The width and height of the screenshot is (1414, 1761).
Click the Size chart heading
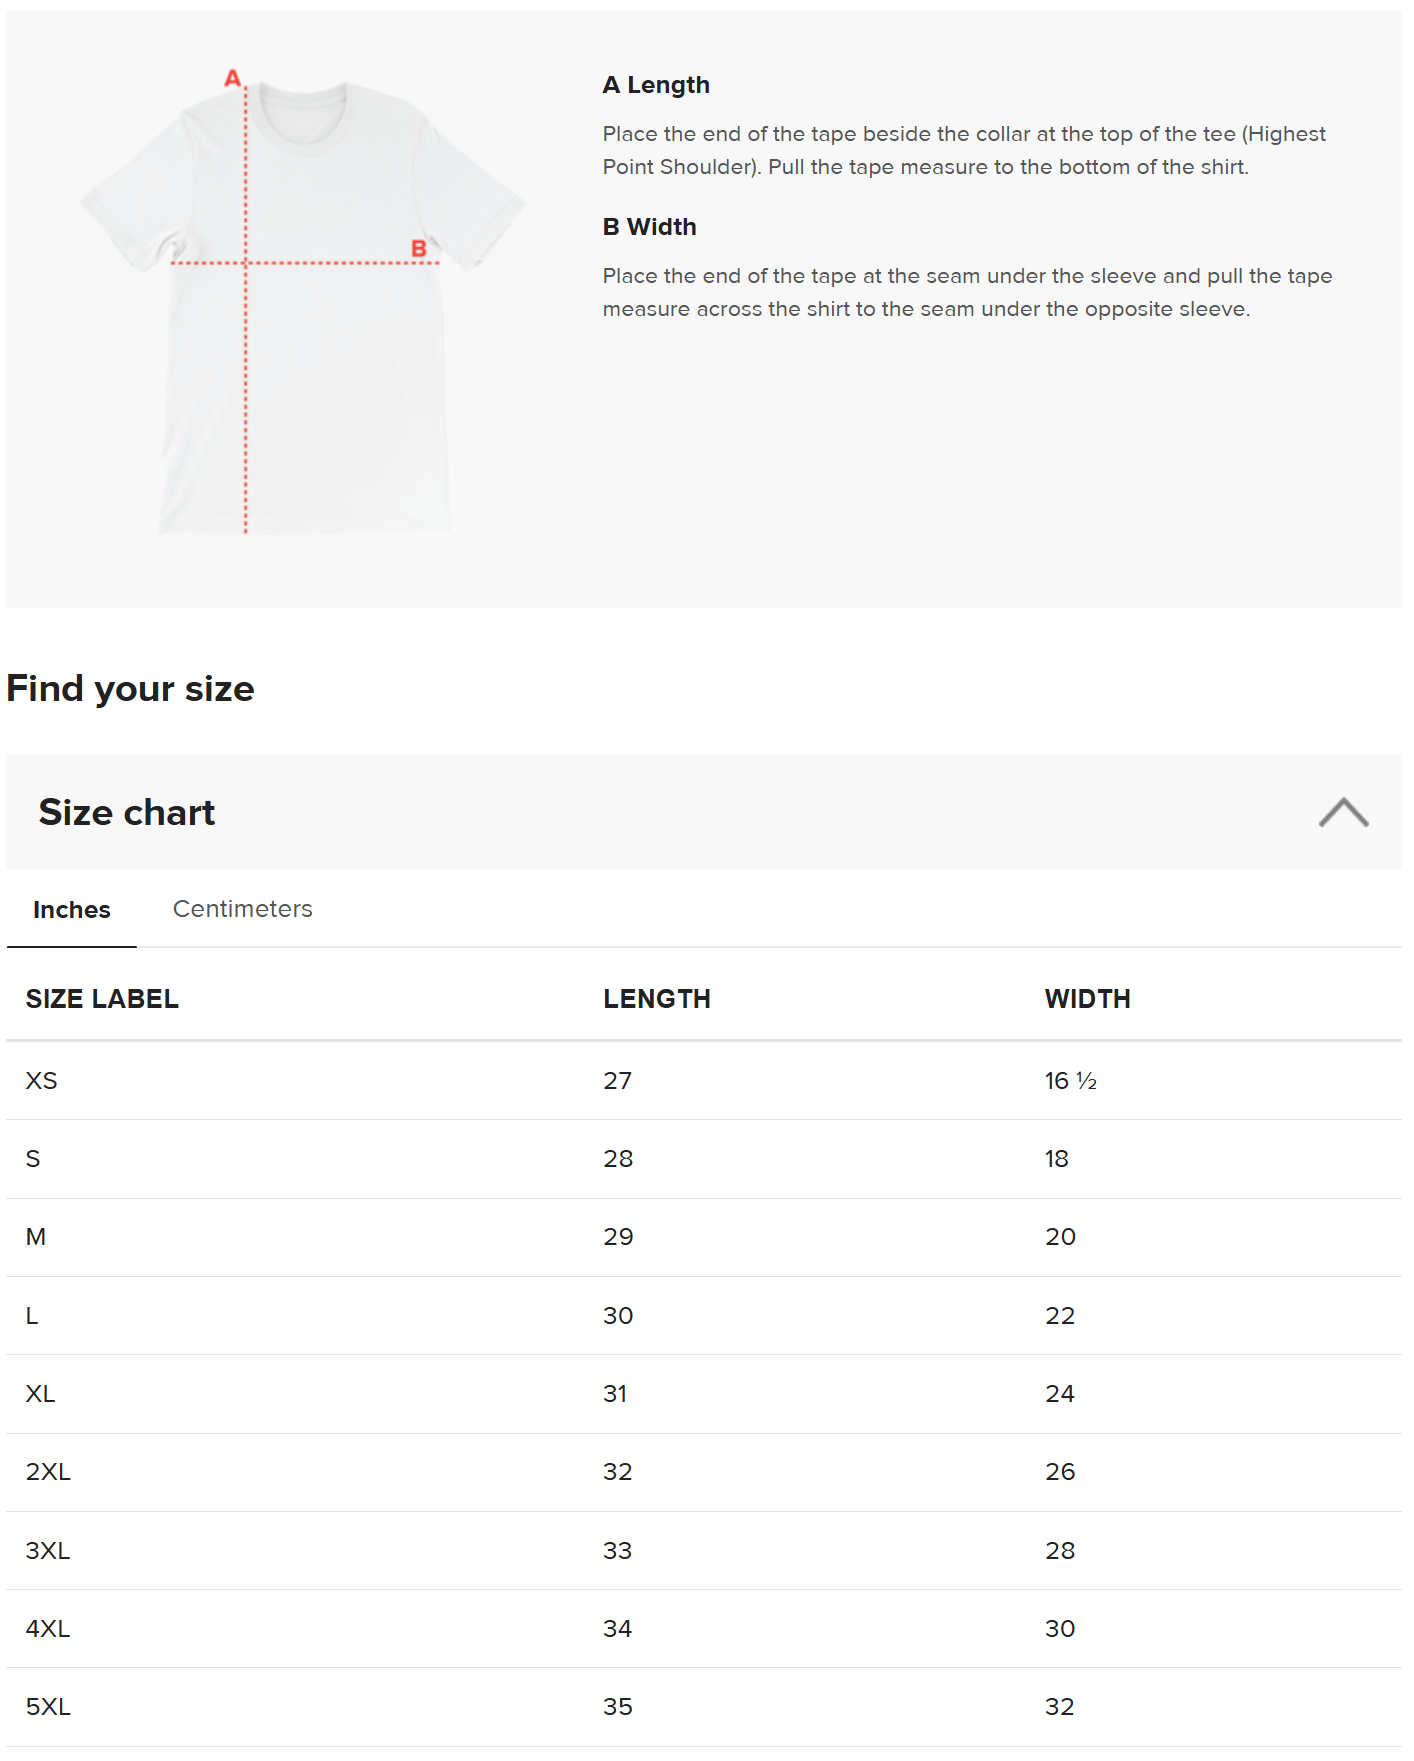tap(127, 813)
